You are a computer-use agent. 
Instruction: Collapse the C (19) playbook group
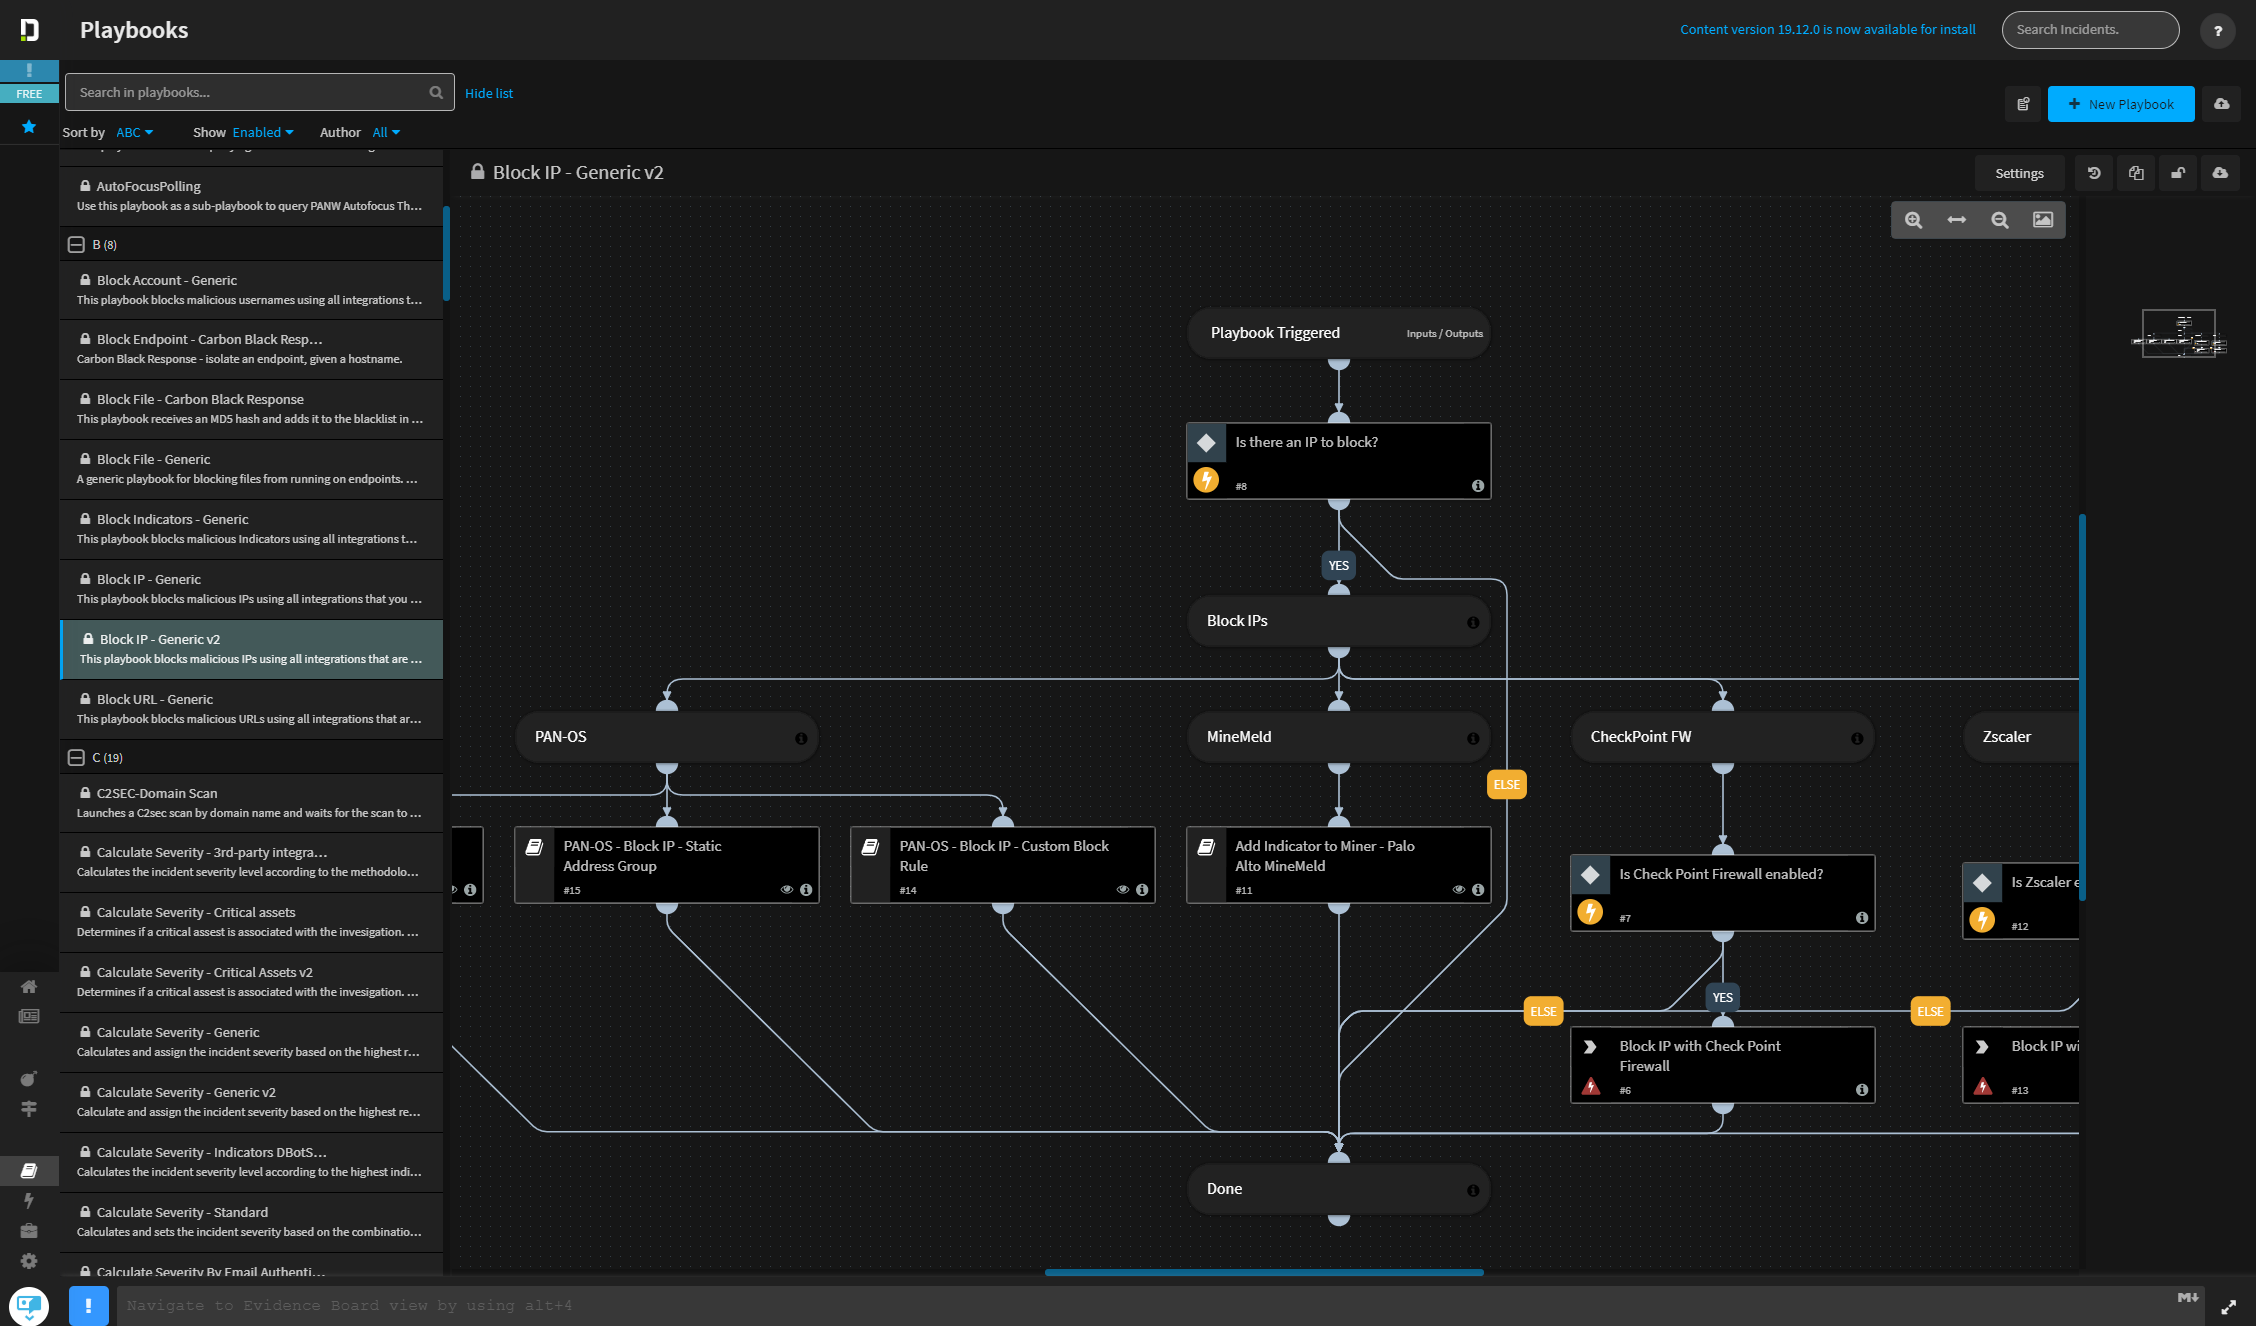point(76,757)
